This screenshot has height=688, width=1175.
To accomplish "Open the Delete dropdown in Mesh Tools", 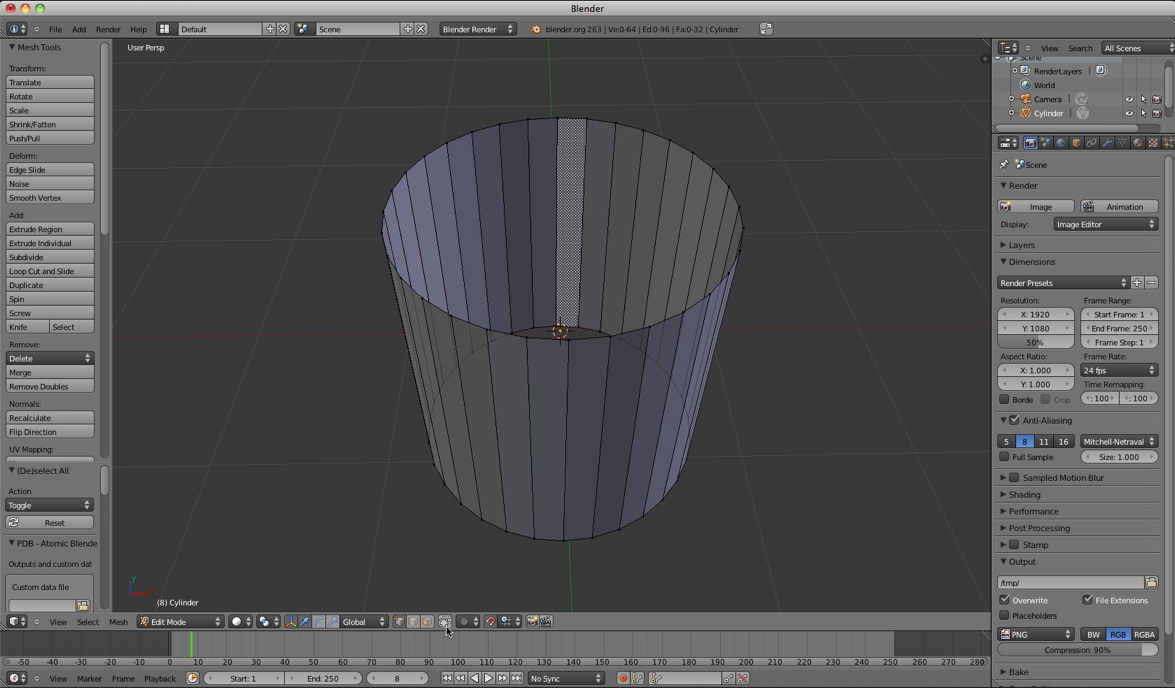I will 50,358.
